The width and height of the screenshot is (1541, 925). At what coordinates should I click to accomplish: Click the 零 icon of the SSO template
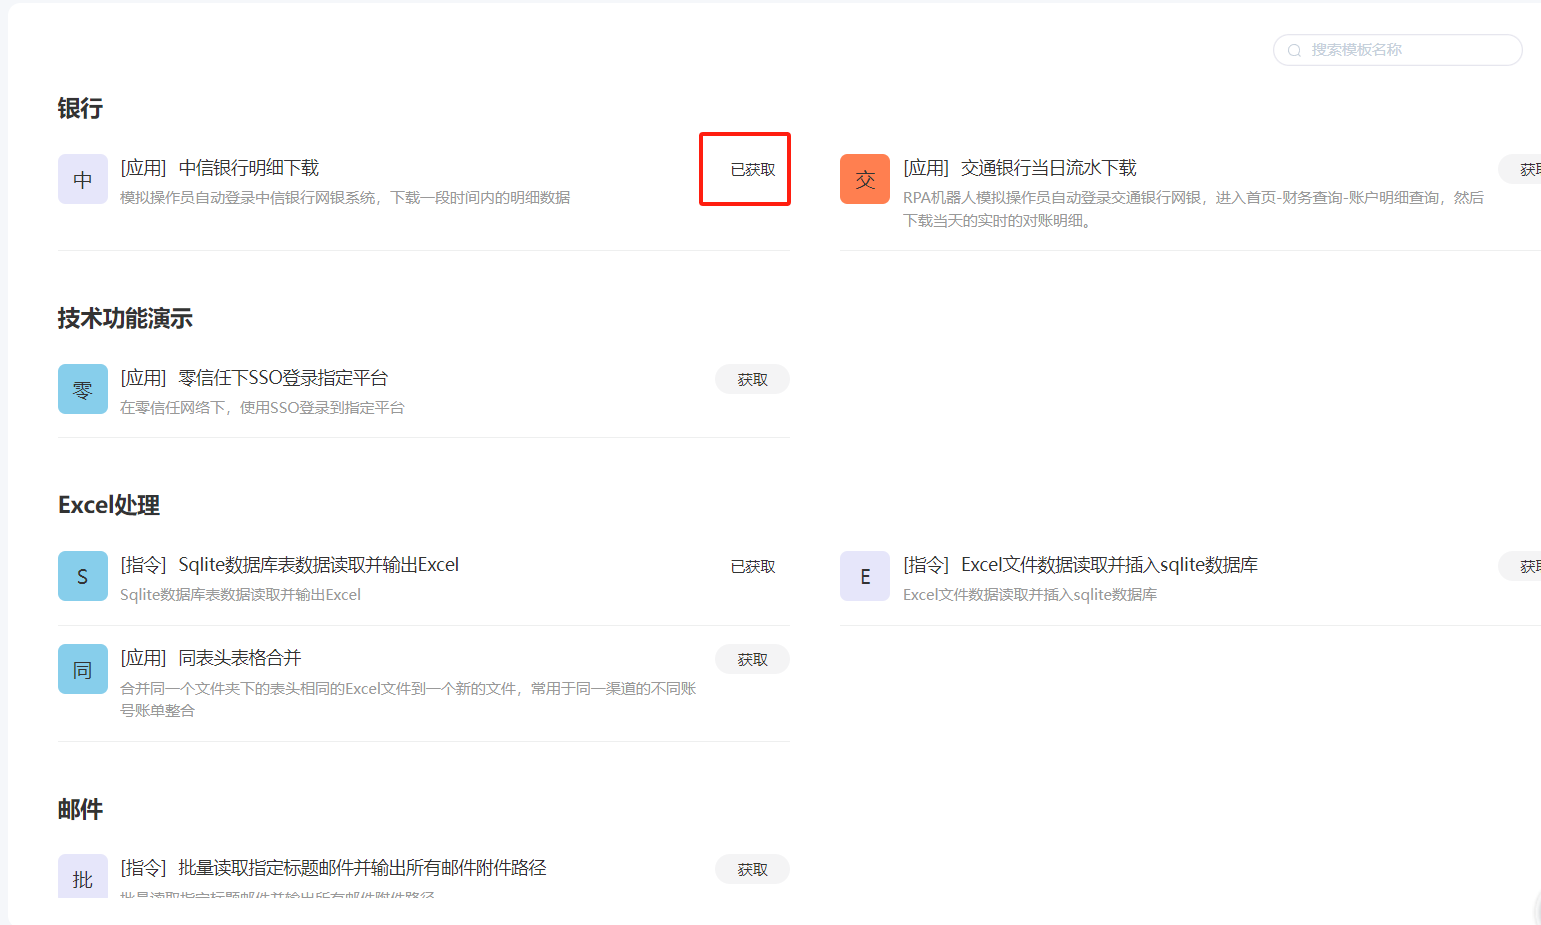[x=83, y=389]
